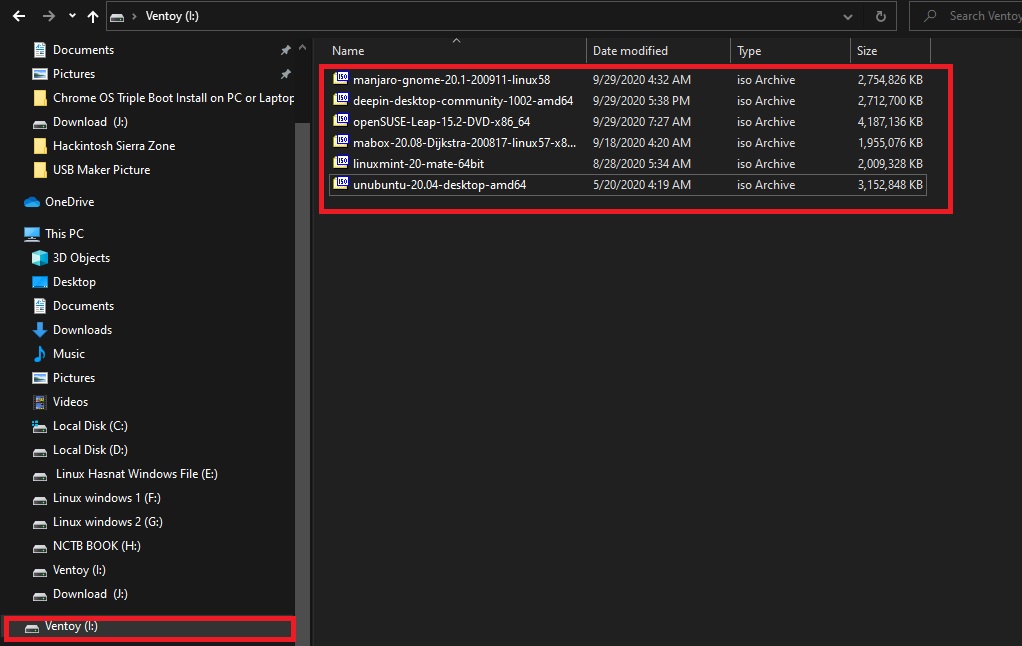Select This PC in navigation pane

64,233
